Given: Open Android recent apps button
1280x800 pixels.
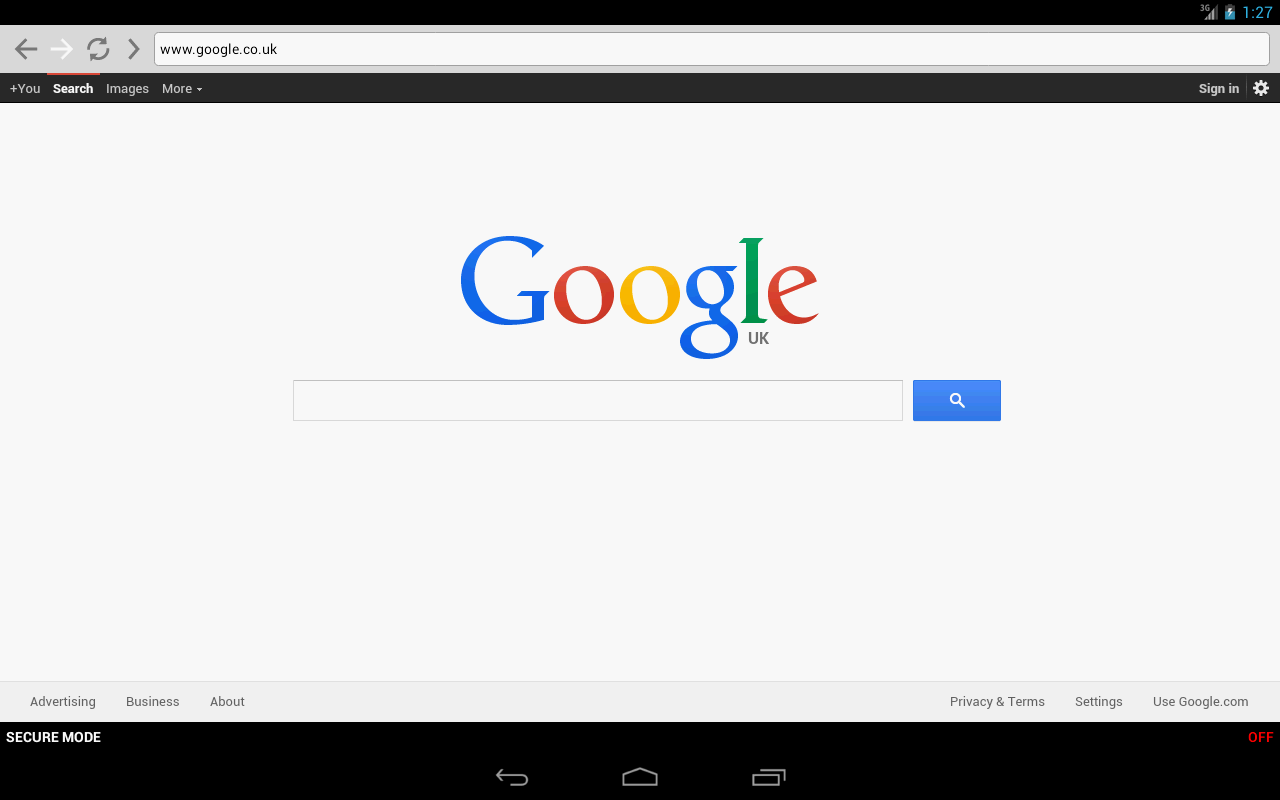Looking at the screenshot, I should (x=769, y=777).
